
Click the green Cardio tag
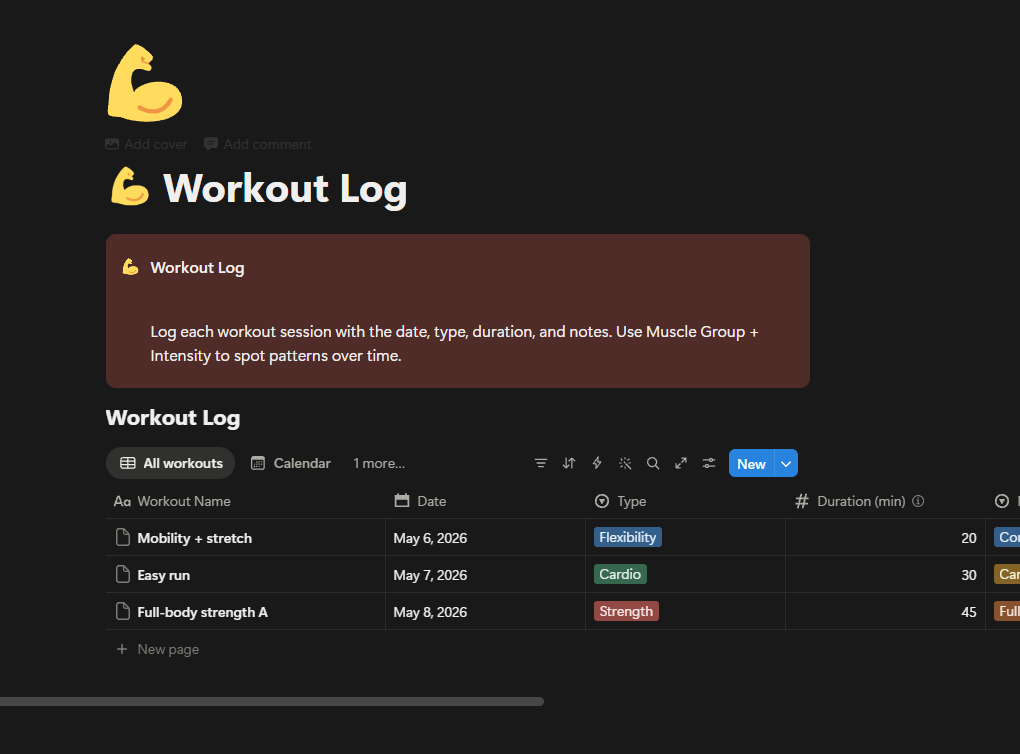coord(620,574)
